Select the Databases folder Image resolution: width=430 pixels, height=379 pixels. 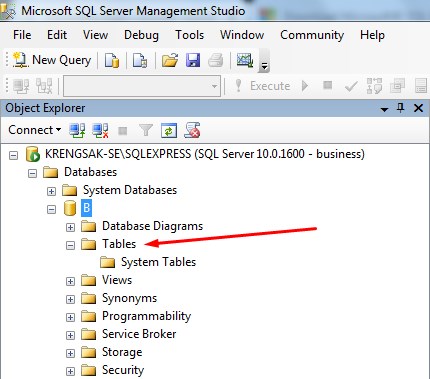tap(90, 172)
